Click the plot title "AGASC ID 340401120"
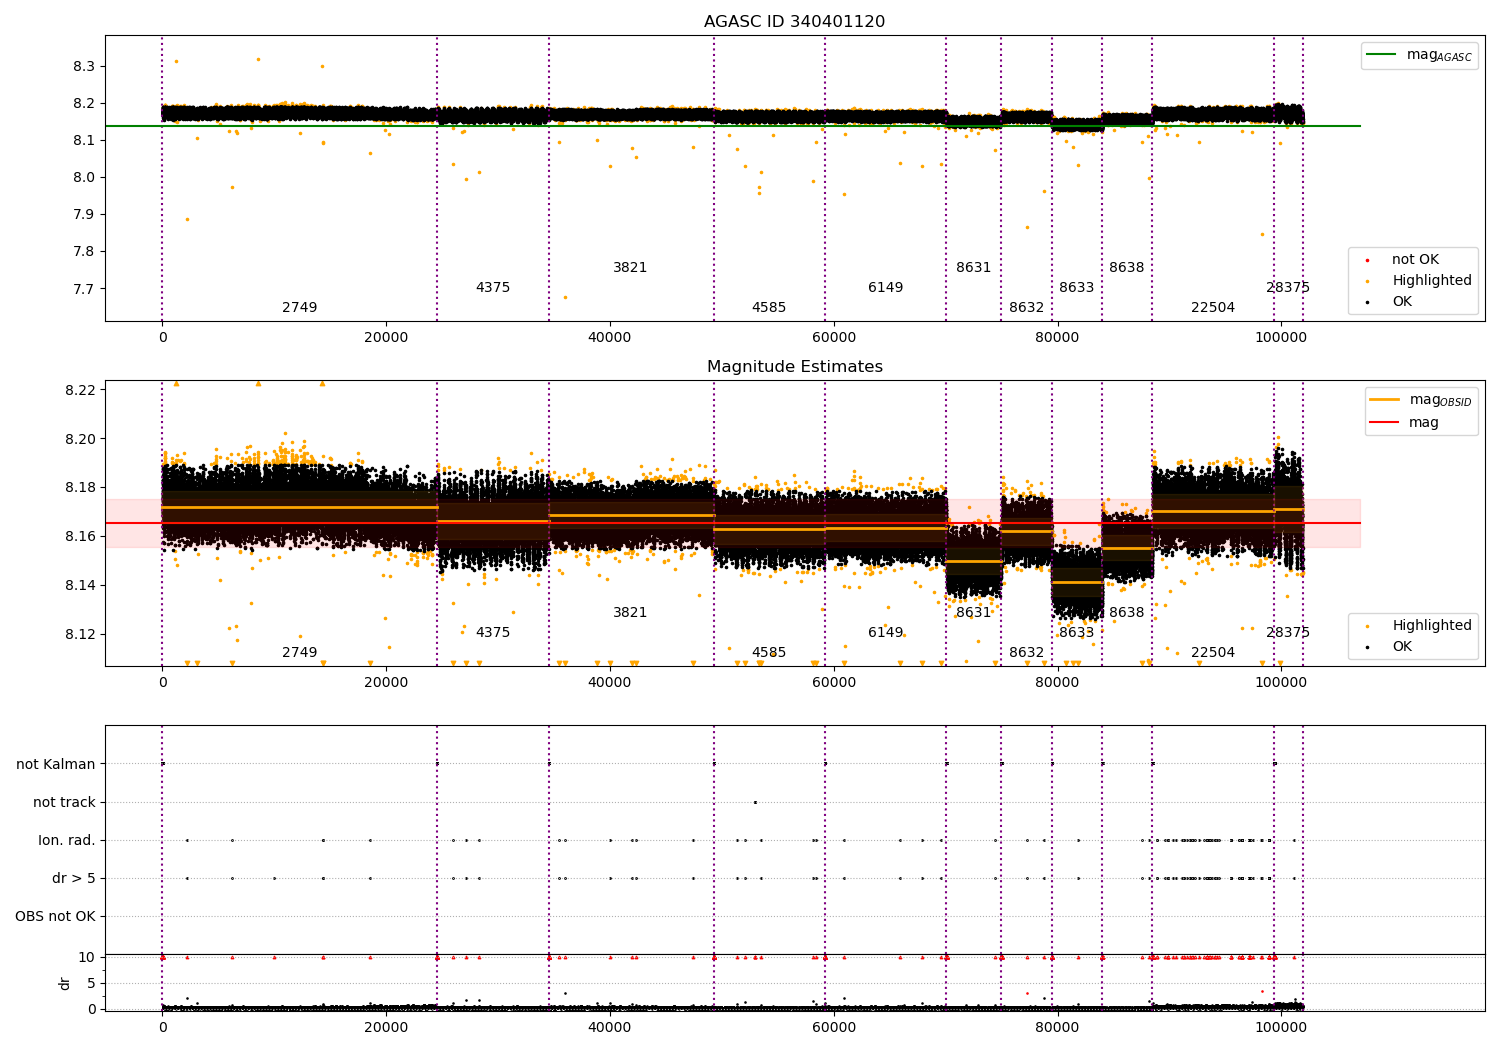This screenshot has height=1050, width=1500. pos(794,22)
